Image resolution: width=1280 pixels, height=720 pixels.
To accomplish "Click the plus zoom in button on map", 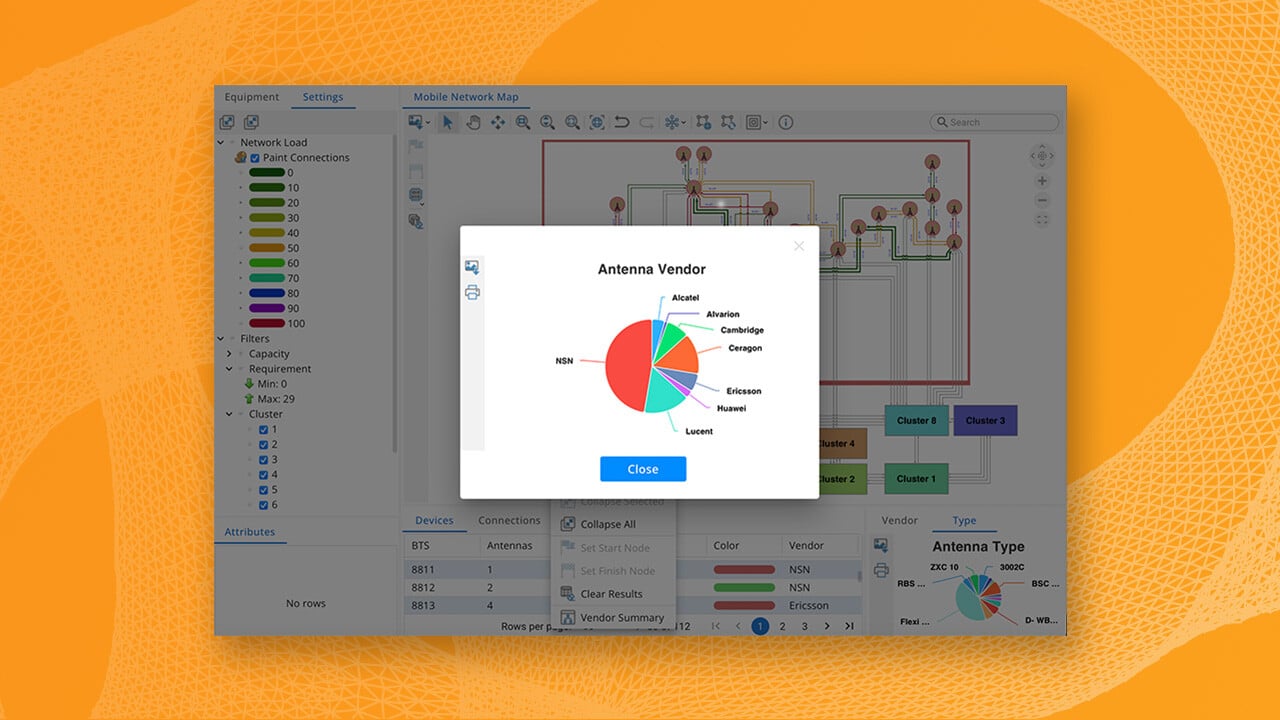I will [x=1042, y=181].
